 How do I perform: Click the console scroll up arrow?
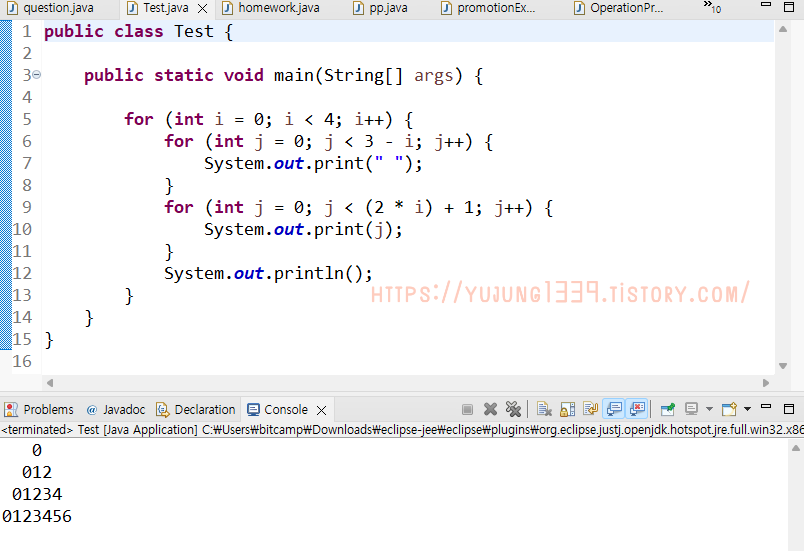click(796, 448)
